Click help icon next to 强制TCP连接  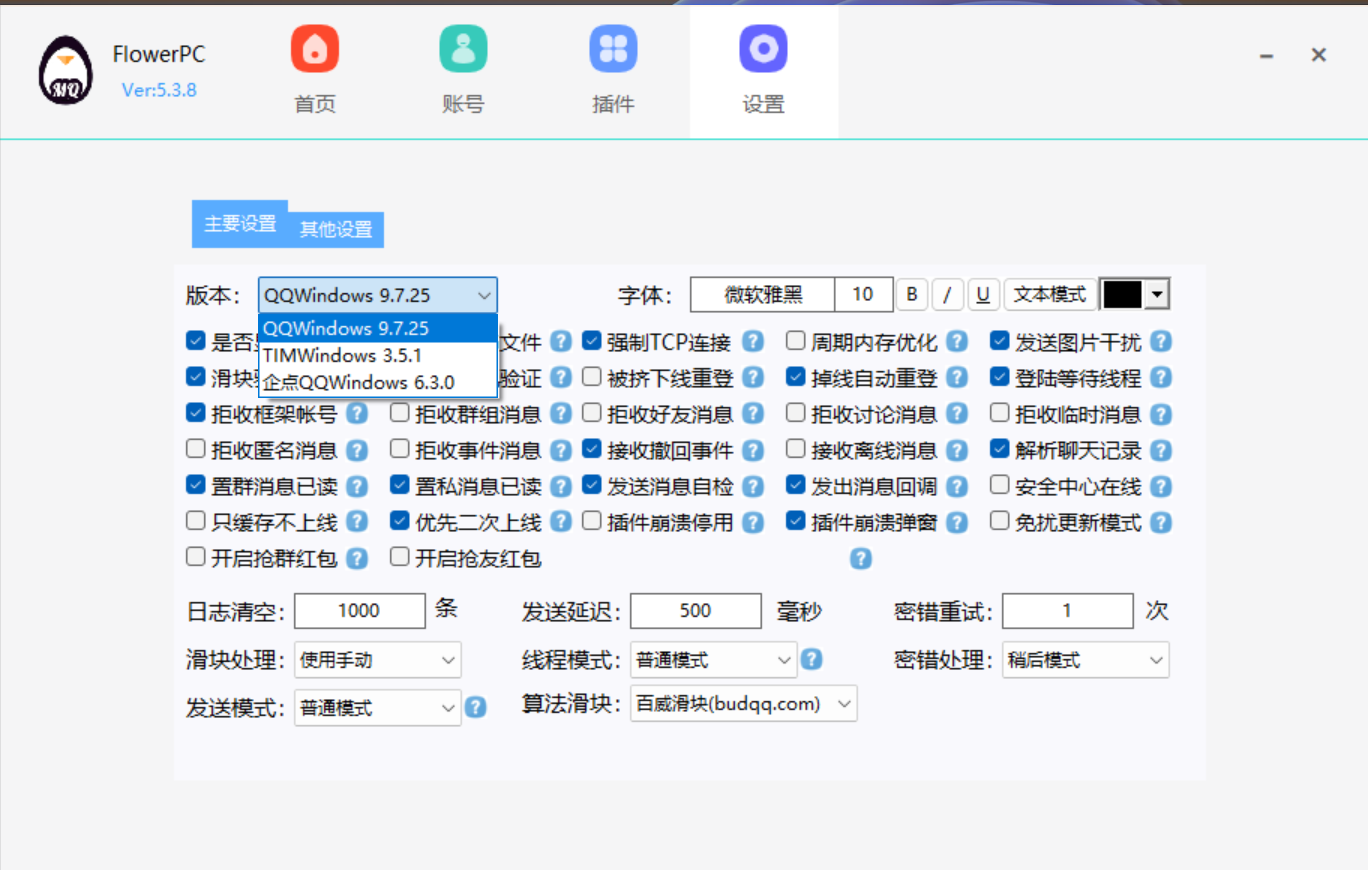[753, 343]
